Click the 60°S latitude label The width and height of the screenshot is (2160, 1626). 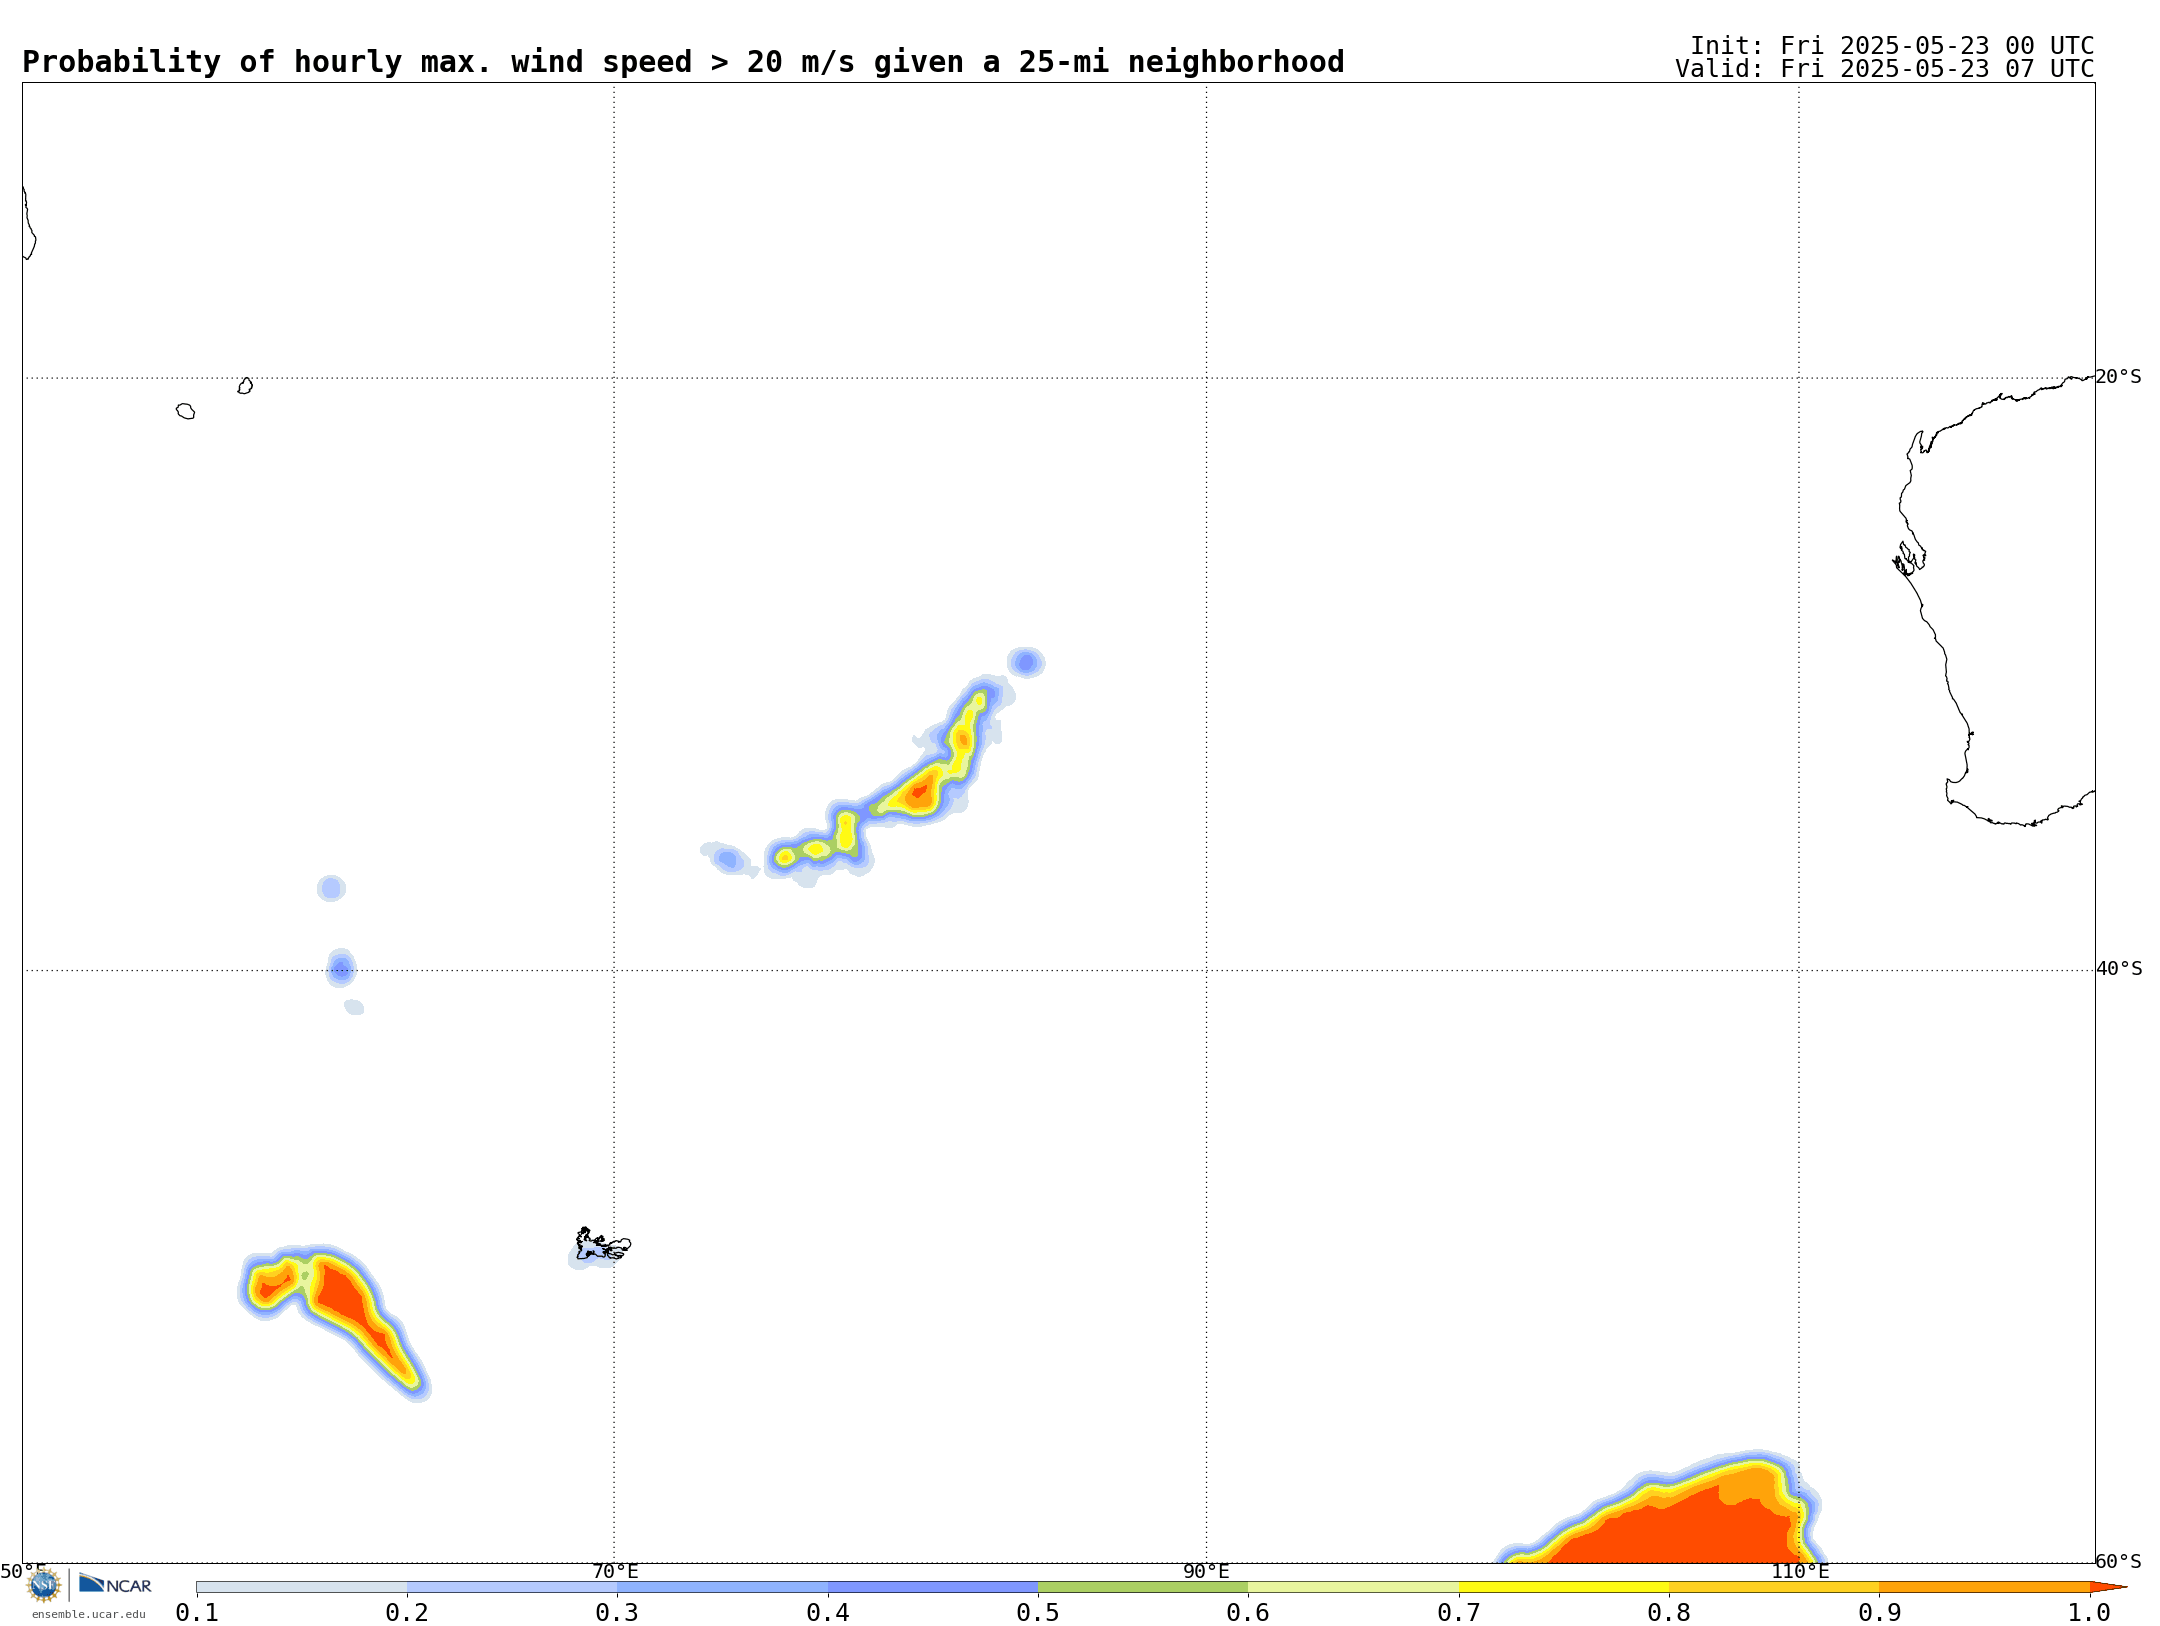click(2118, 1561)
